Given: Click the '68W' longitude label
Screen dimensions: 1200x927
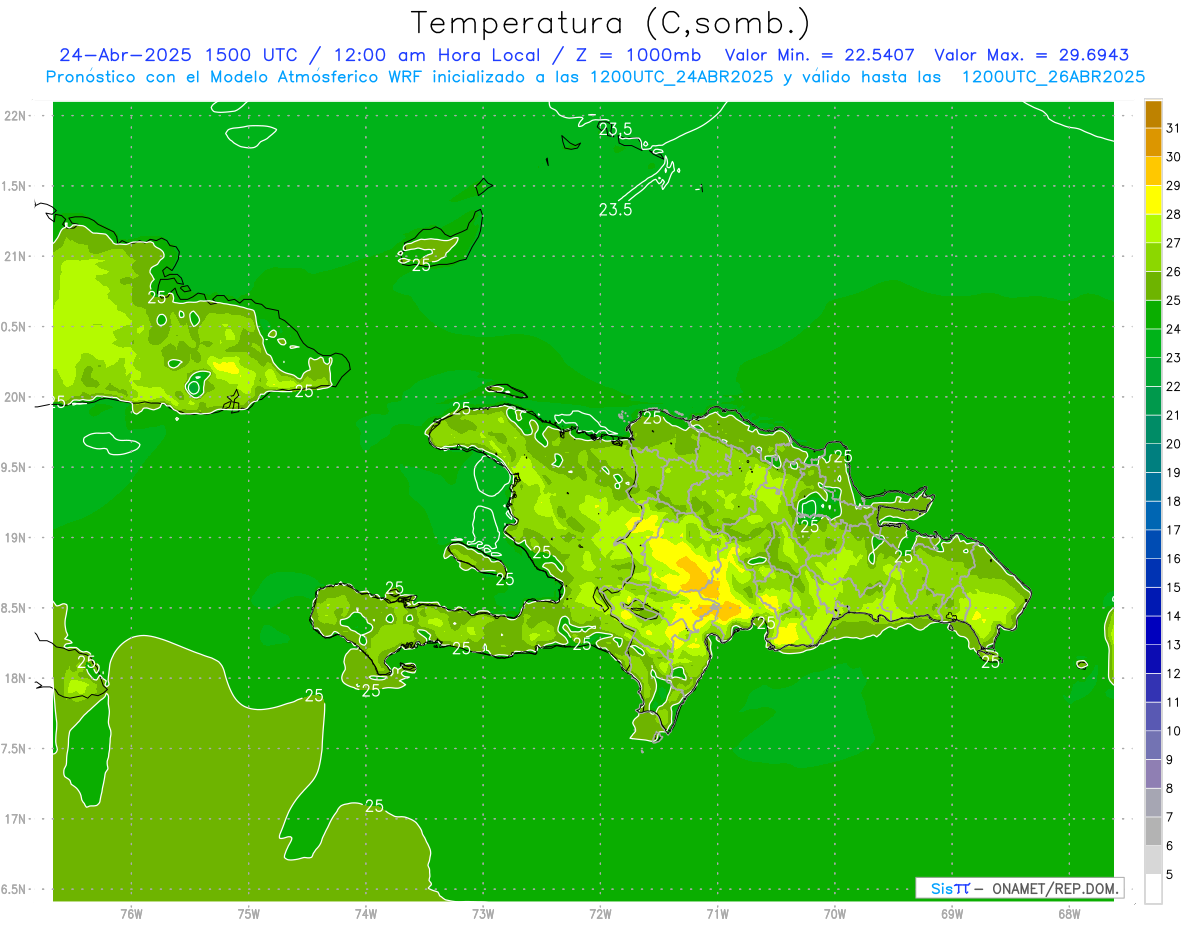Looking at the screenshot, I should tap(1068, 914).
